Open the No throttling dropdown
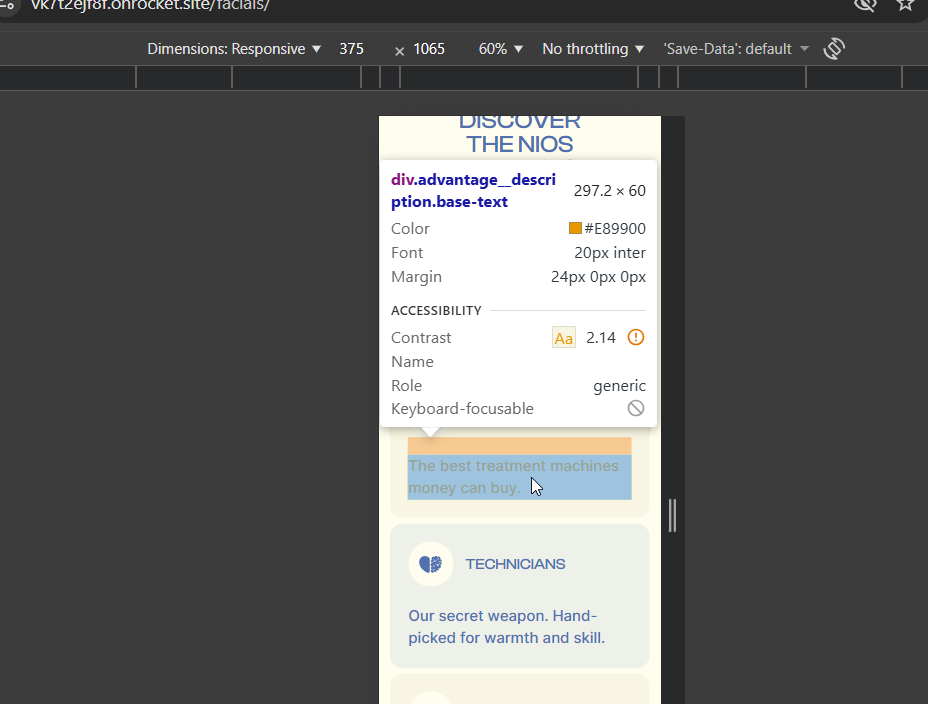Image resolution: width=928 pixels, height=704 pixels. click(592, 49)
